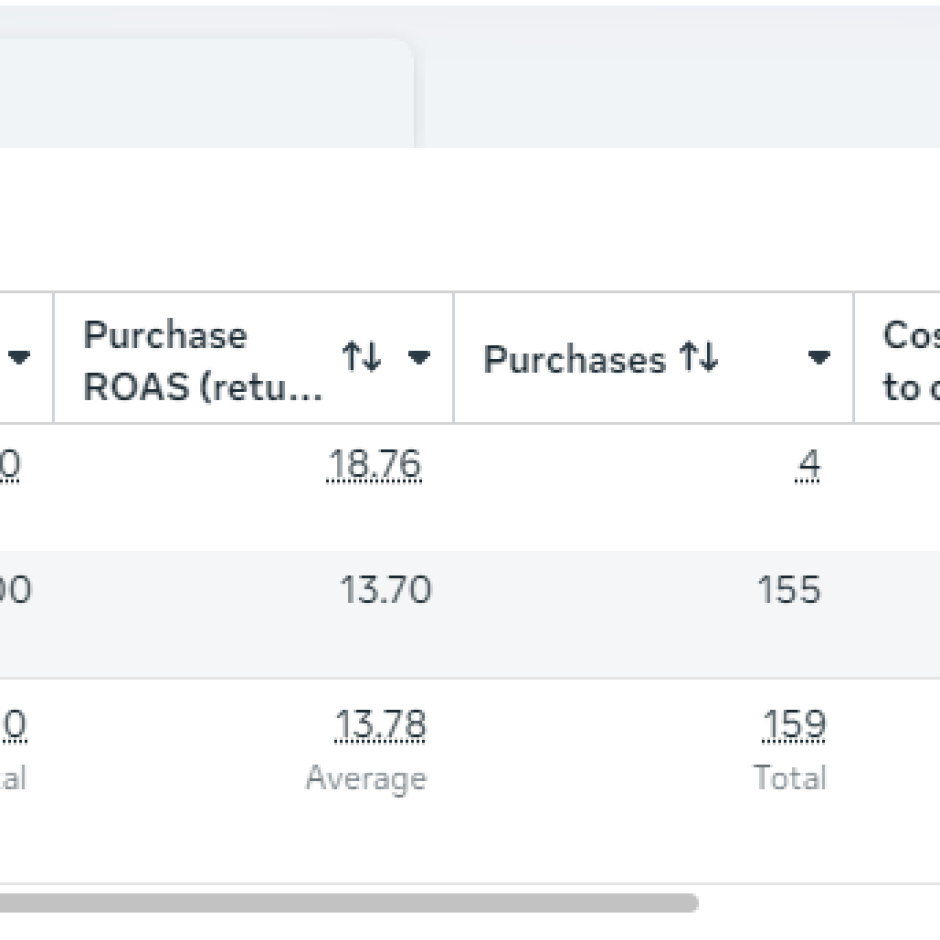Click the blank gray tab panel above the table

(207, 93)
